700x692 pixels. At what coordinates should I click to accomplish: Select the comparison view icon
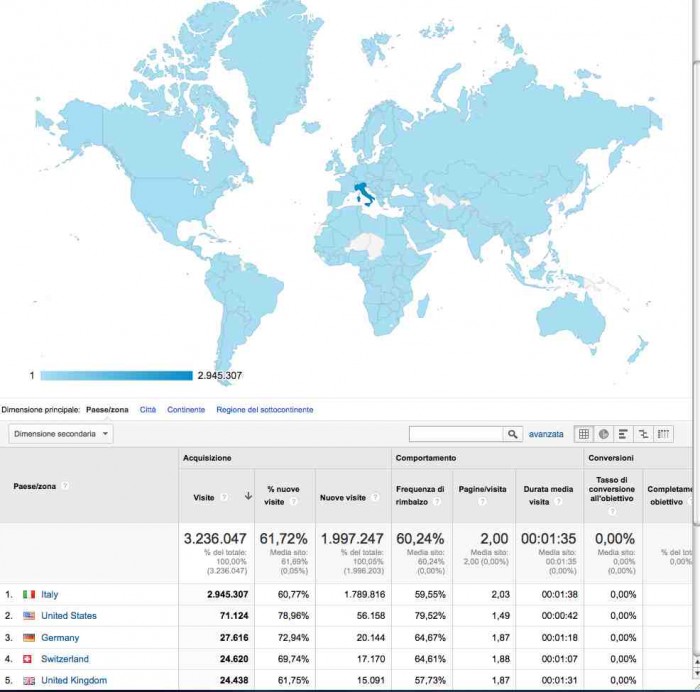(x=643, y=434)
